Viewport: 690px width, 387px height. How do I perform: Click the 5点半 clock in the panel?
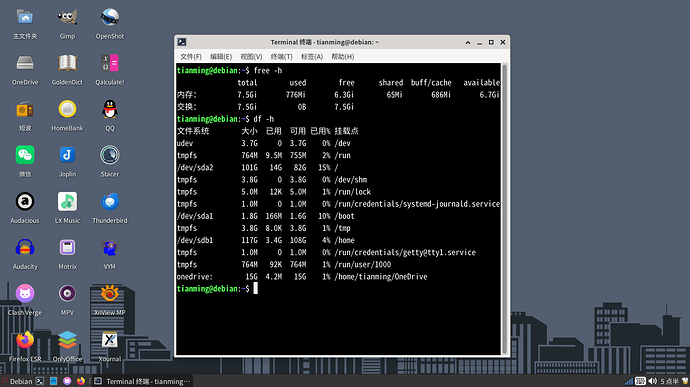pos(669,381)
